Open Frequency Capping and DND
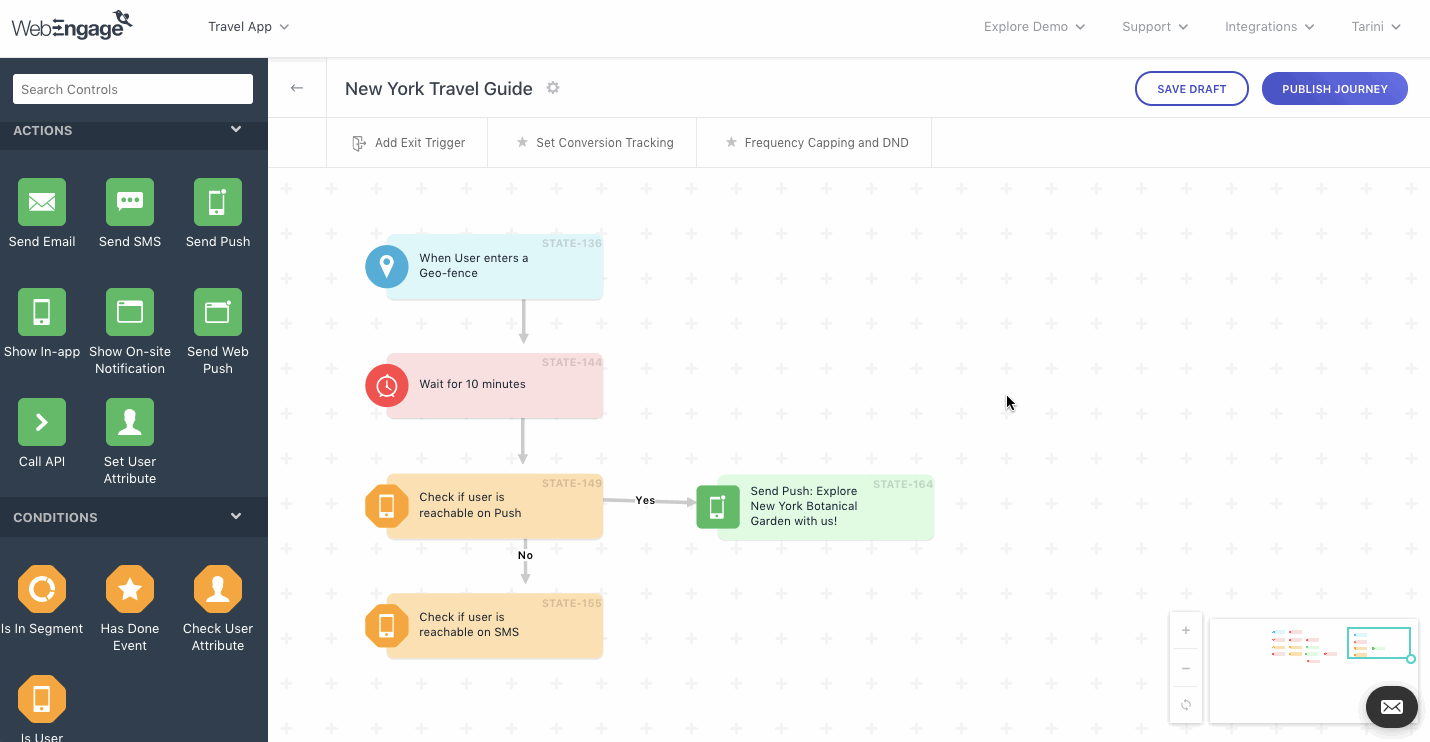This screenshot has height=742, width=1430. tap(813, 142)
